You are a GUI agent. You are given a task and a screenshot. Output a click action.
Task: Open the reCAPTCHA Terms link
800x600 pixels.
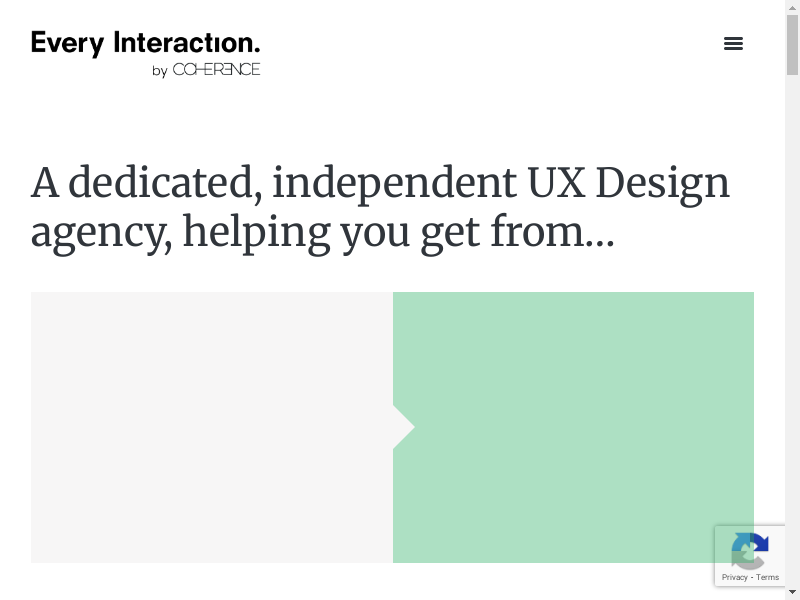pos(768,577)
